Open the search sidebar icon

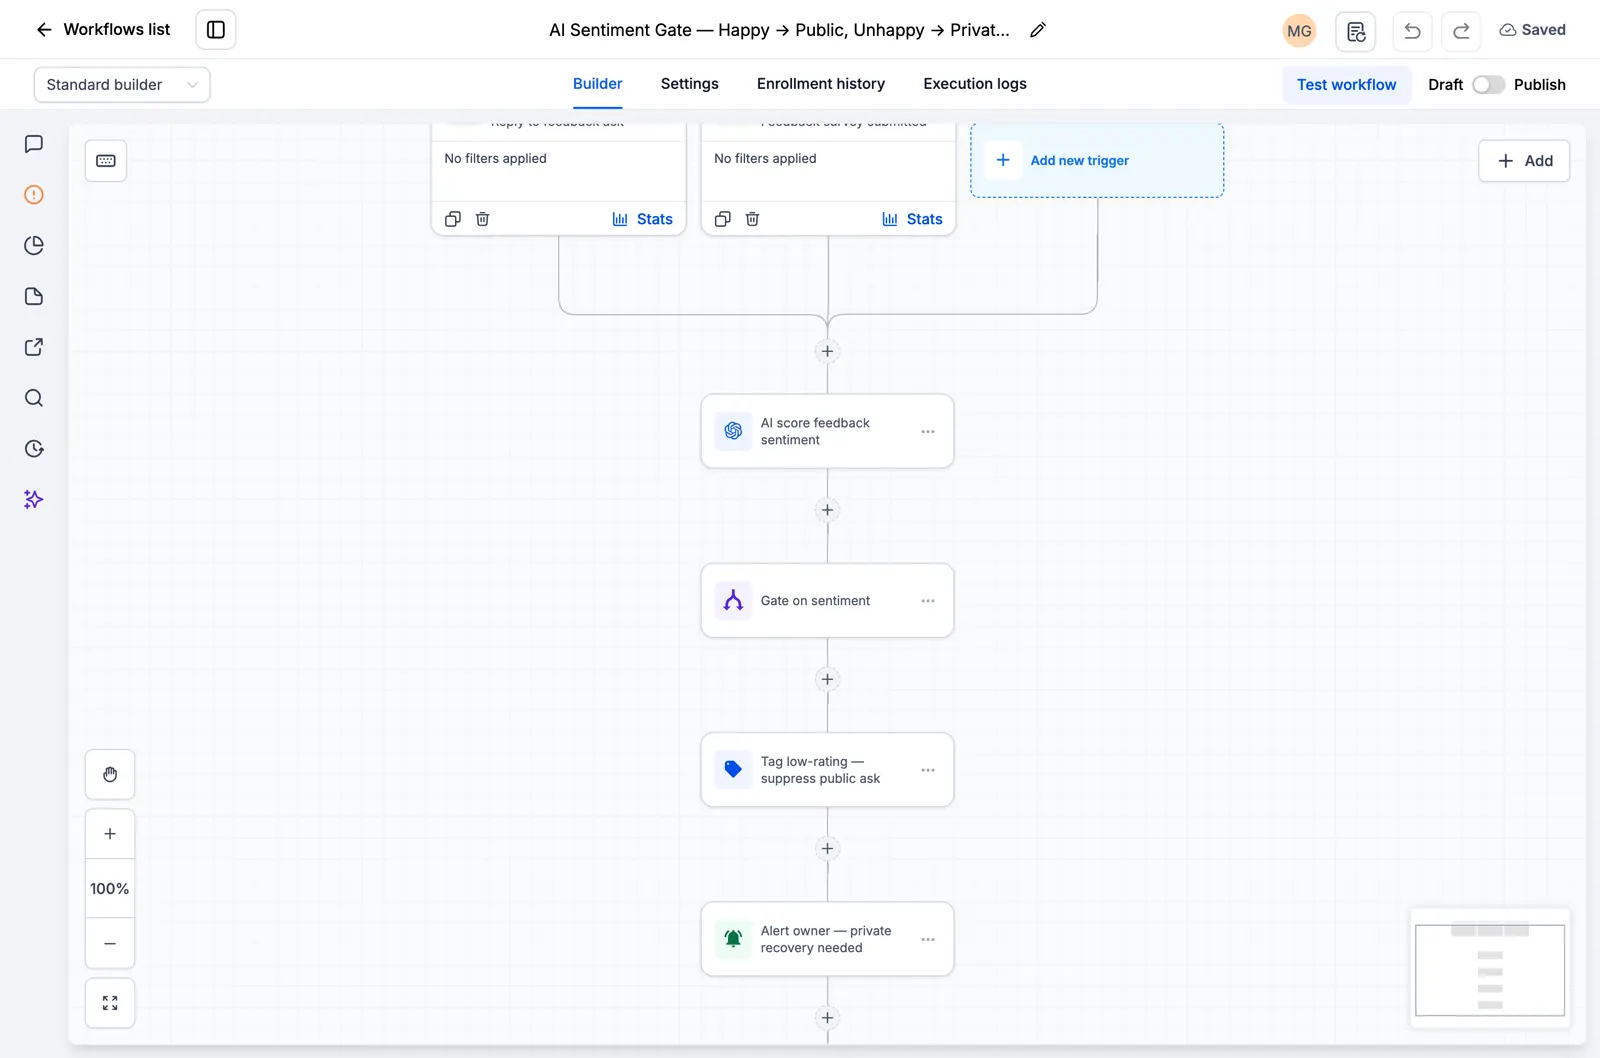34,398
